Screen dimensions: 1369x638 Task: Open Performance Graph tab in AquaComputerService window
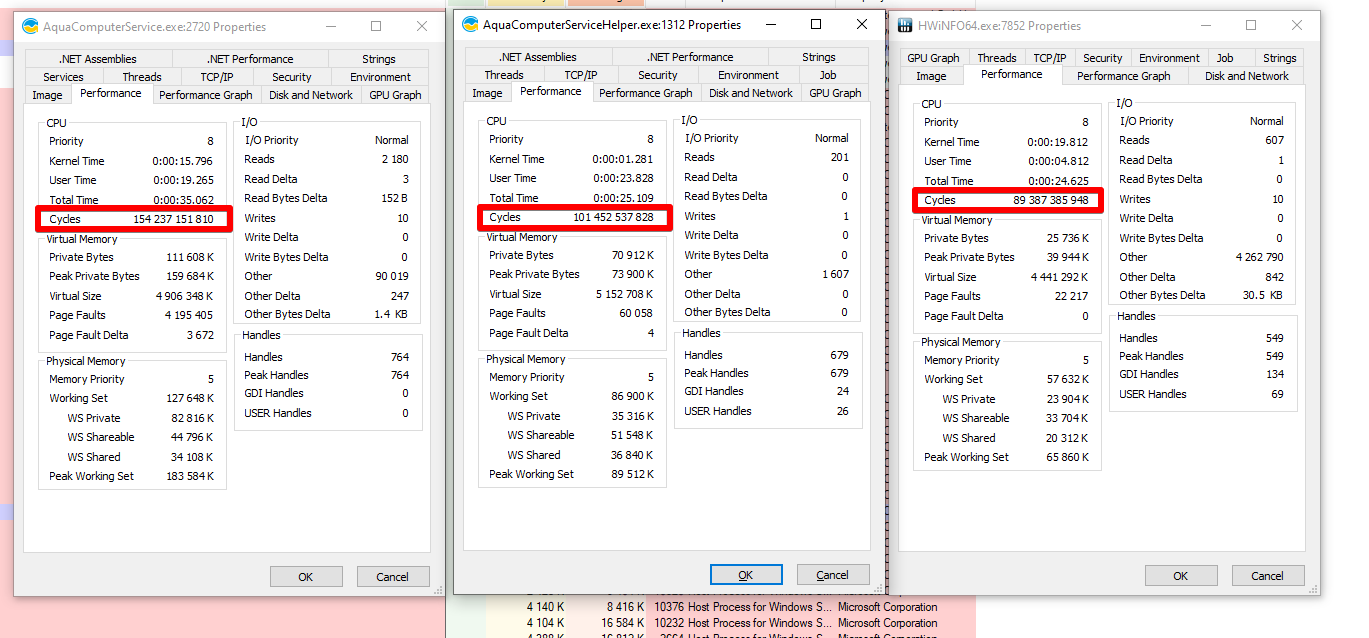[206, 95]
